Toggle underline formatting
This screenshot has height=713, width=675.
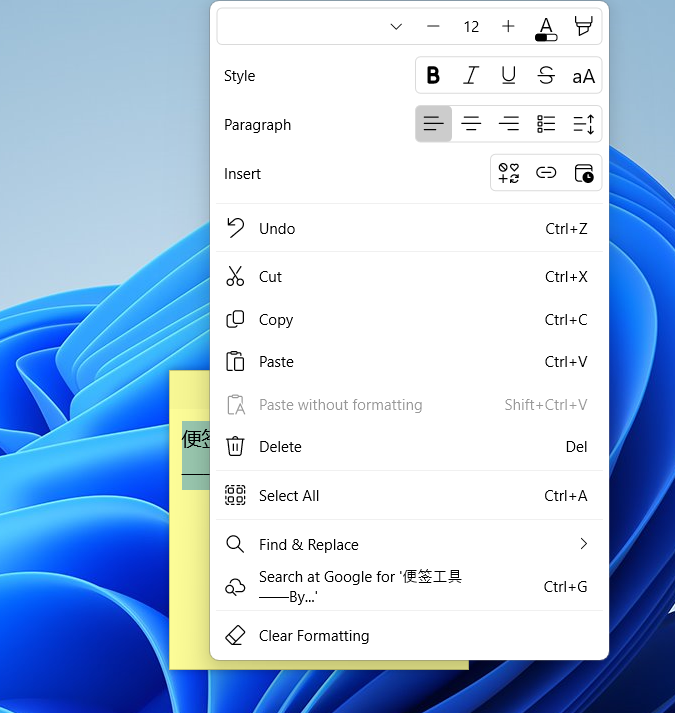509,75
